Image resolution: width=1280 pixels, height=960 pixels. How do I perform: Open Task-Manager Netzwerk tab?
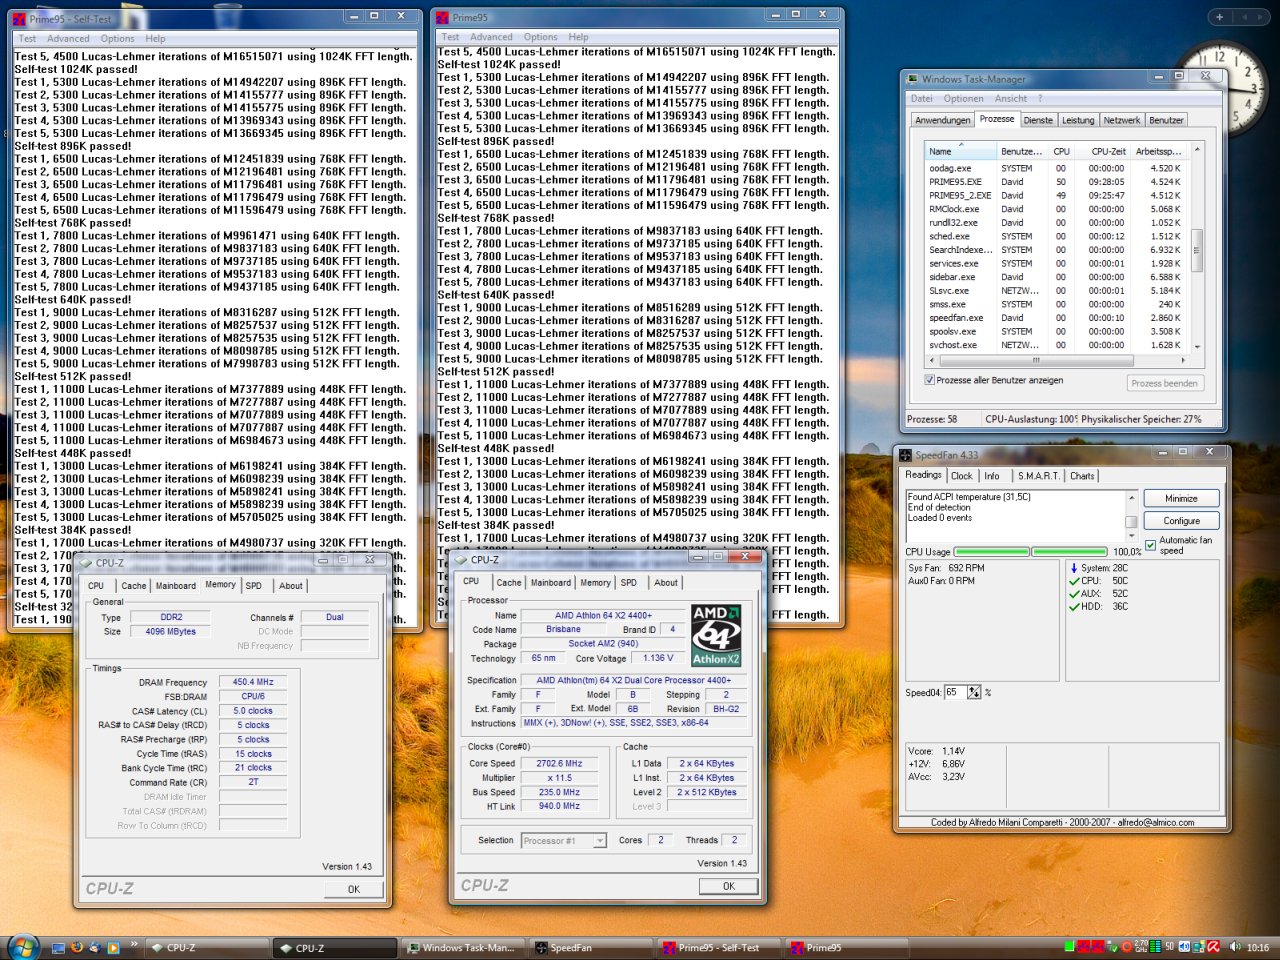click(1121, 120)
